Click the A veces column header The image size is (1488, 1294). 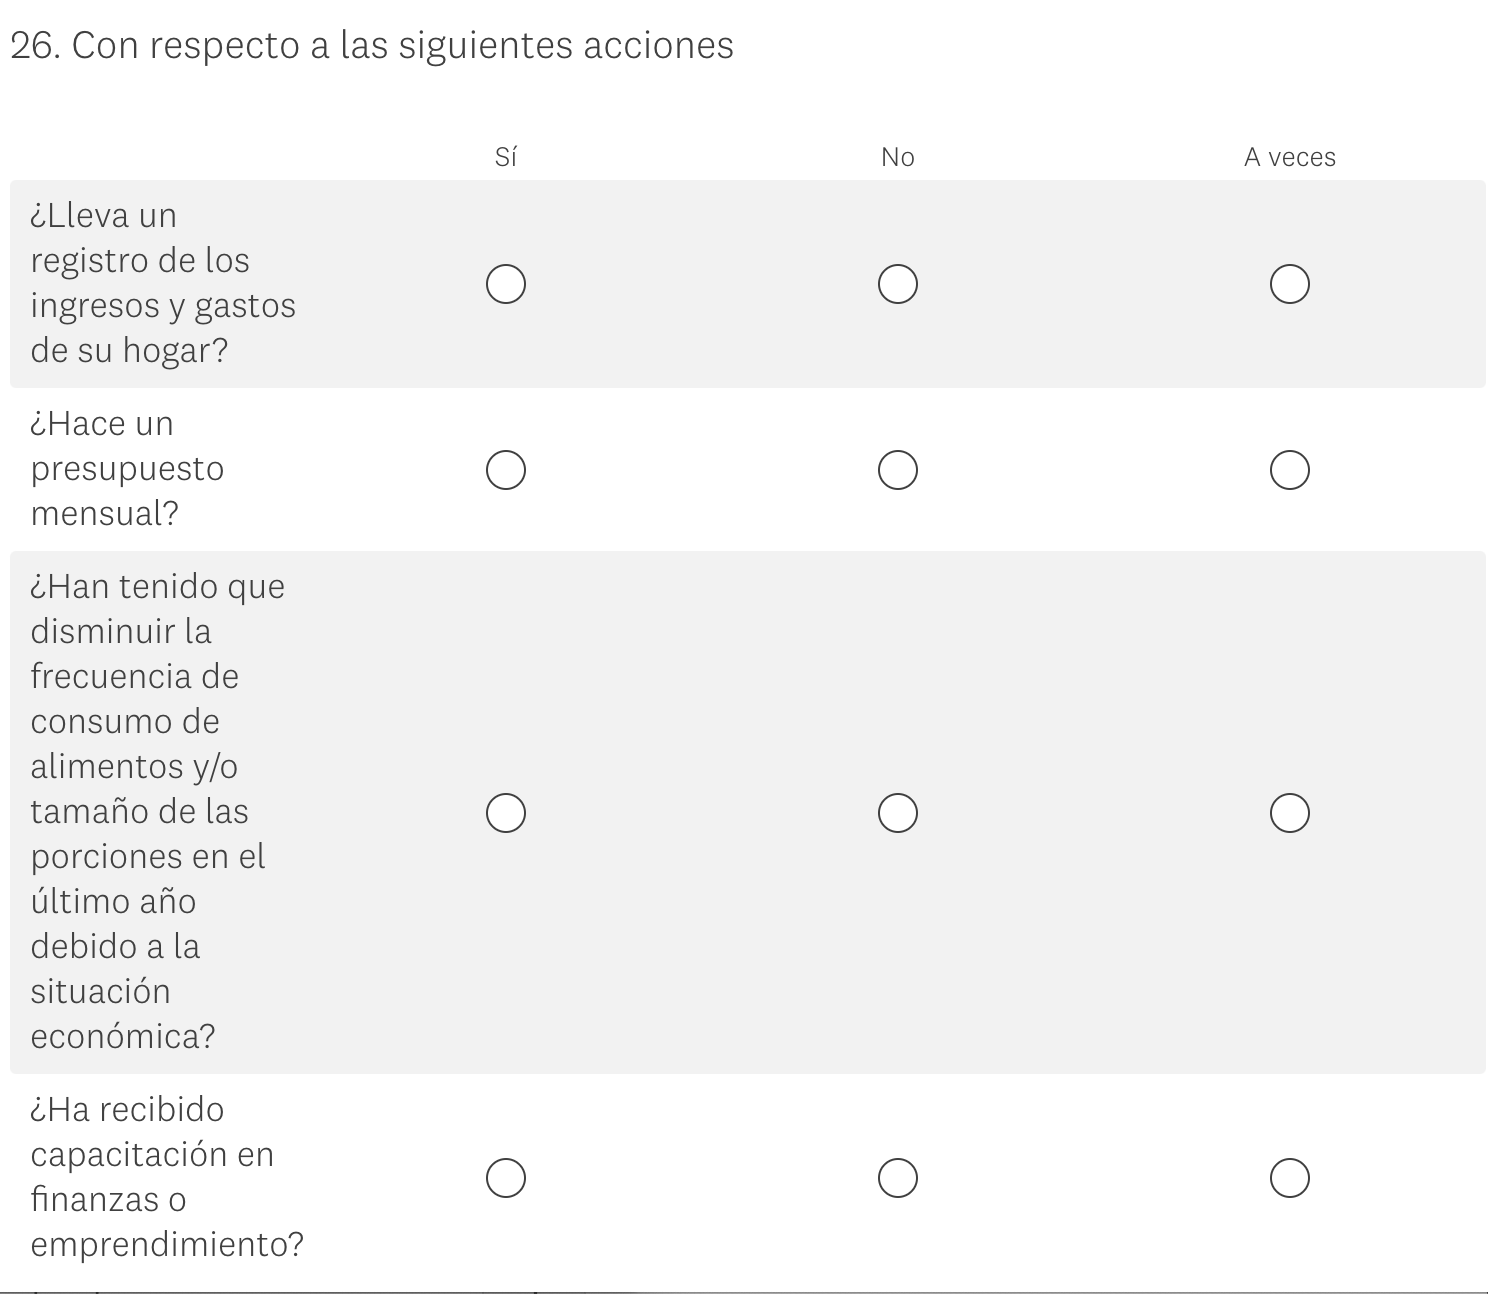1290,157
